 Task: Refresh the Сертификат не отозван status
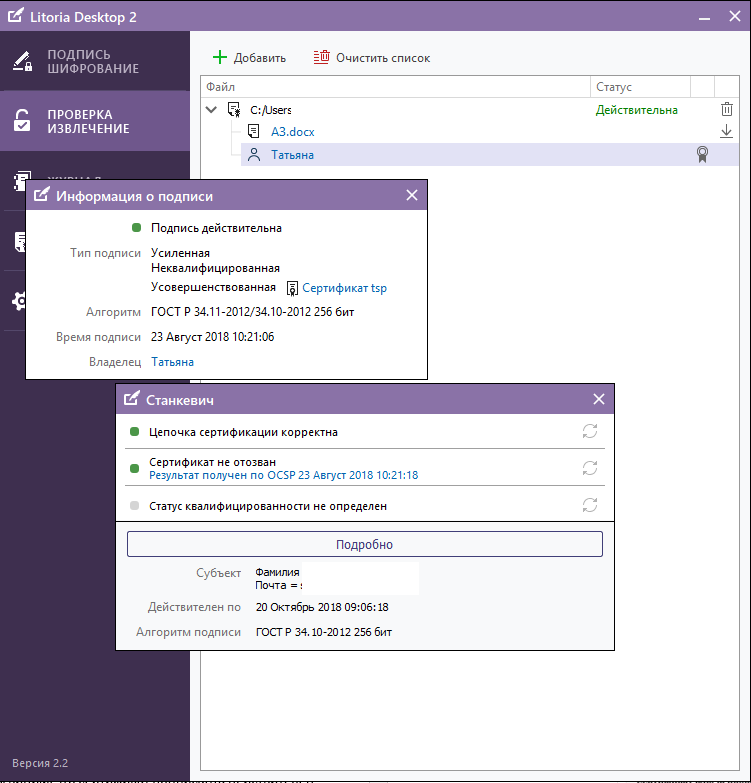(x=590, y=468)
